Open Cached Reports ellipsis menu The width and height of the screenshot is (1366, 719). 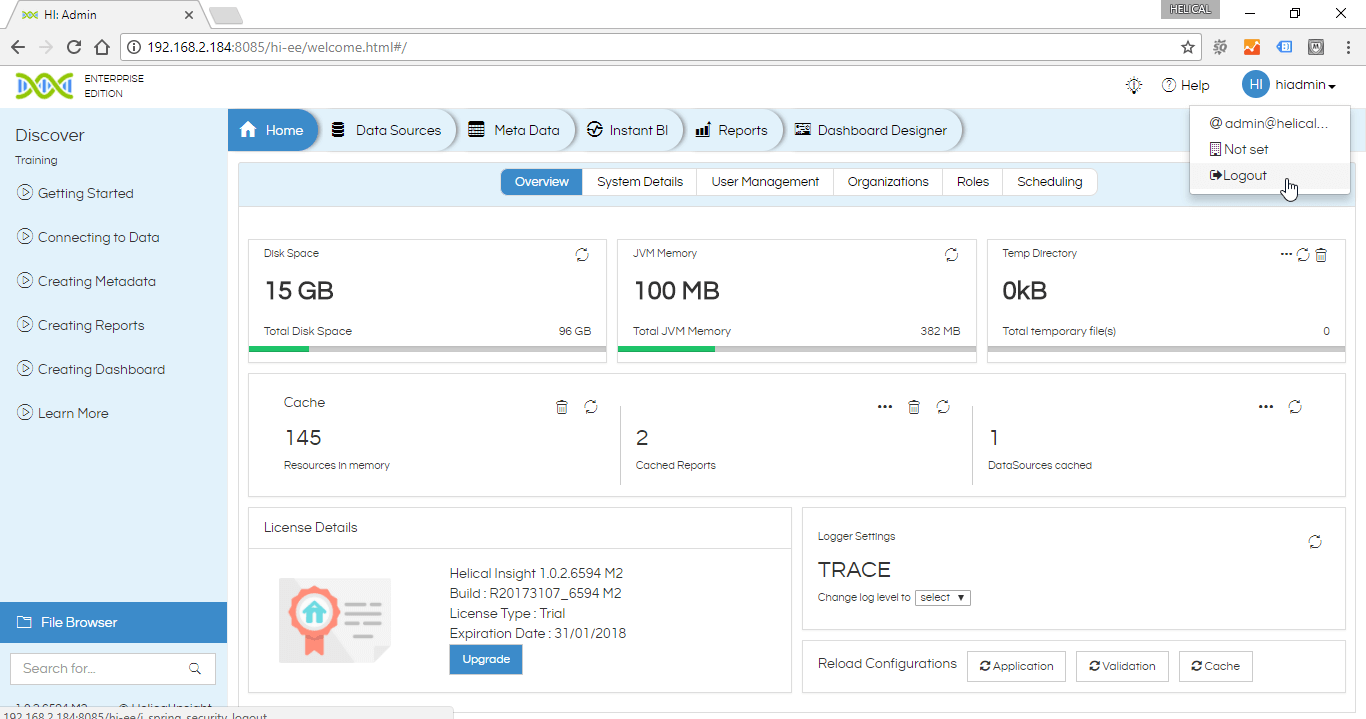pos(885,407)
